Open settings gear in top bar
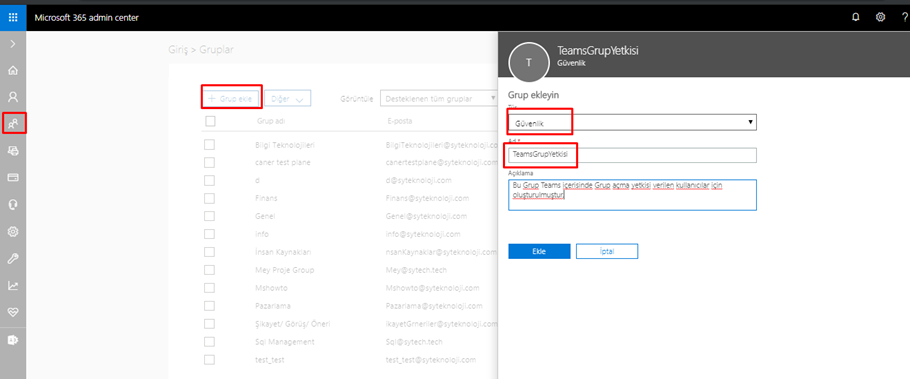 (x=880, y=17)
